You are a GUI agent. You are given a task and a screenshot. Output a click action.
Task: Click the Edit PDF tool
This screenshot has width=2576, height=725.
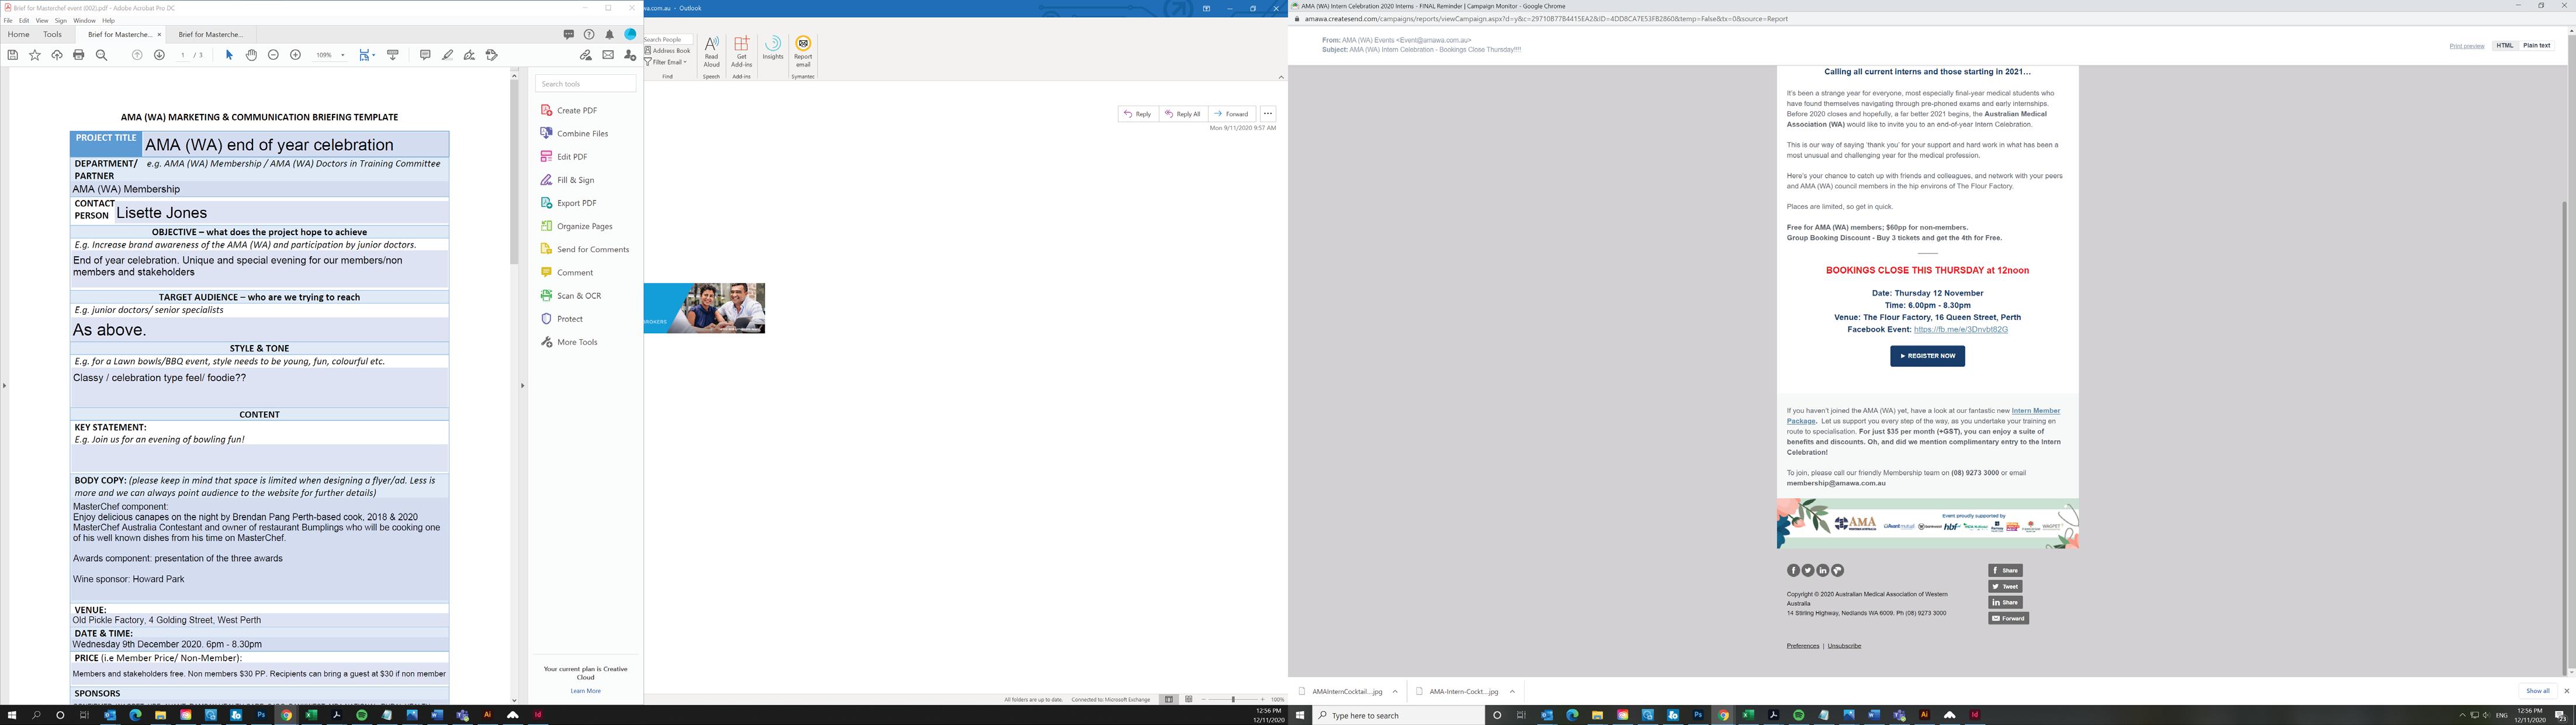(x=572, y=157)
